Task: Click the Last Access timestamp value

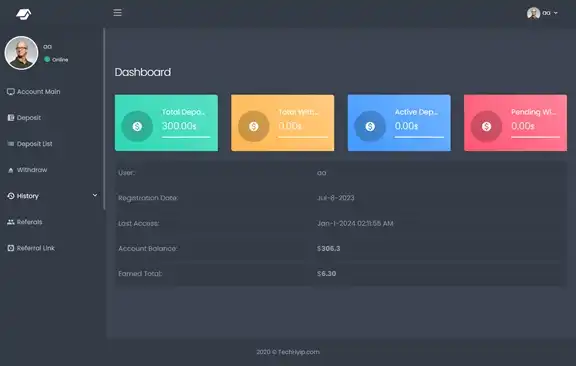Action: click(355, 223)
